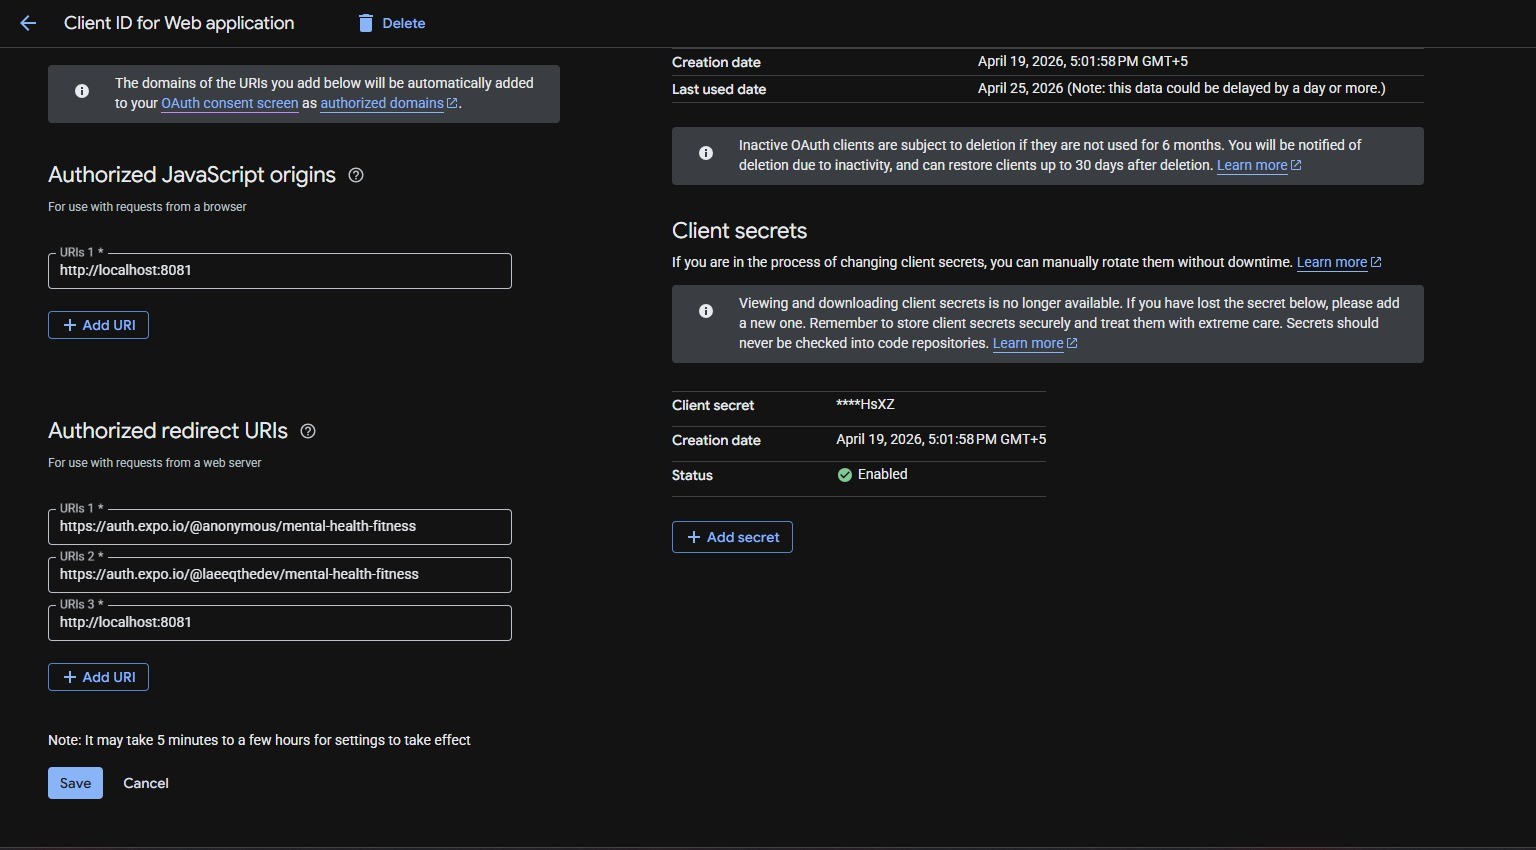Click the Client secrets heading
Viewport: 1536px width, 850px height.
[739, 231]
